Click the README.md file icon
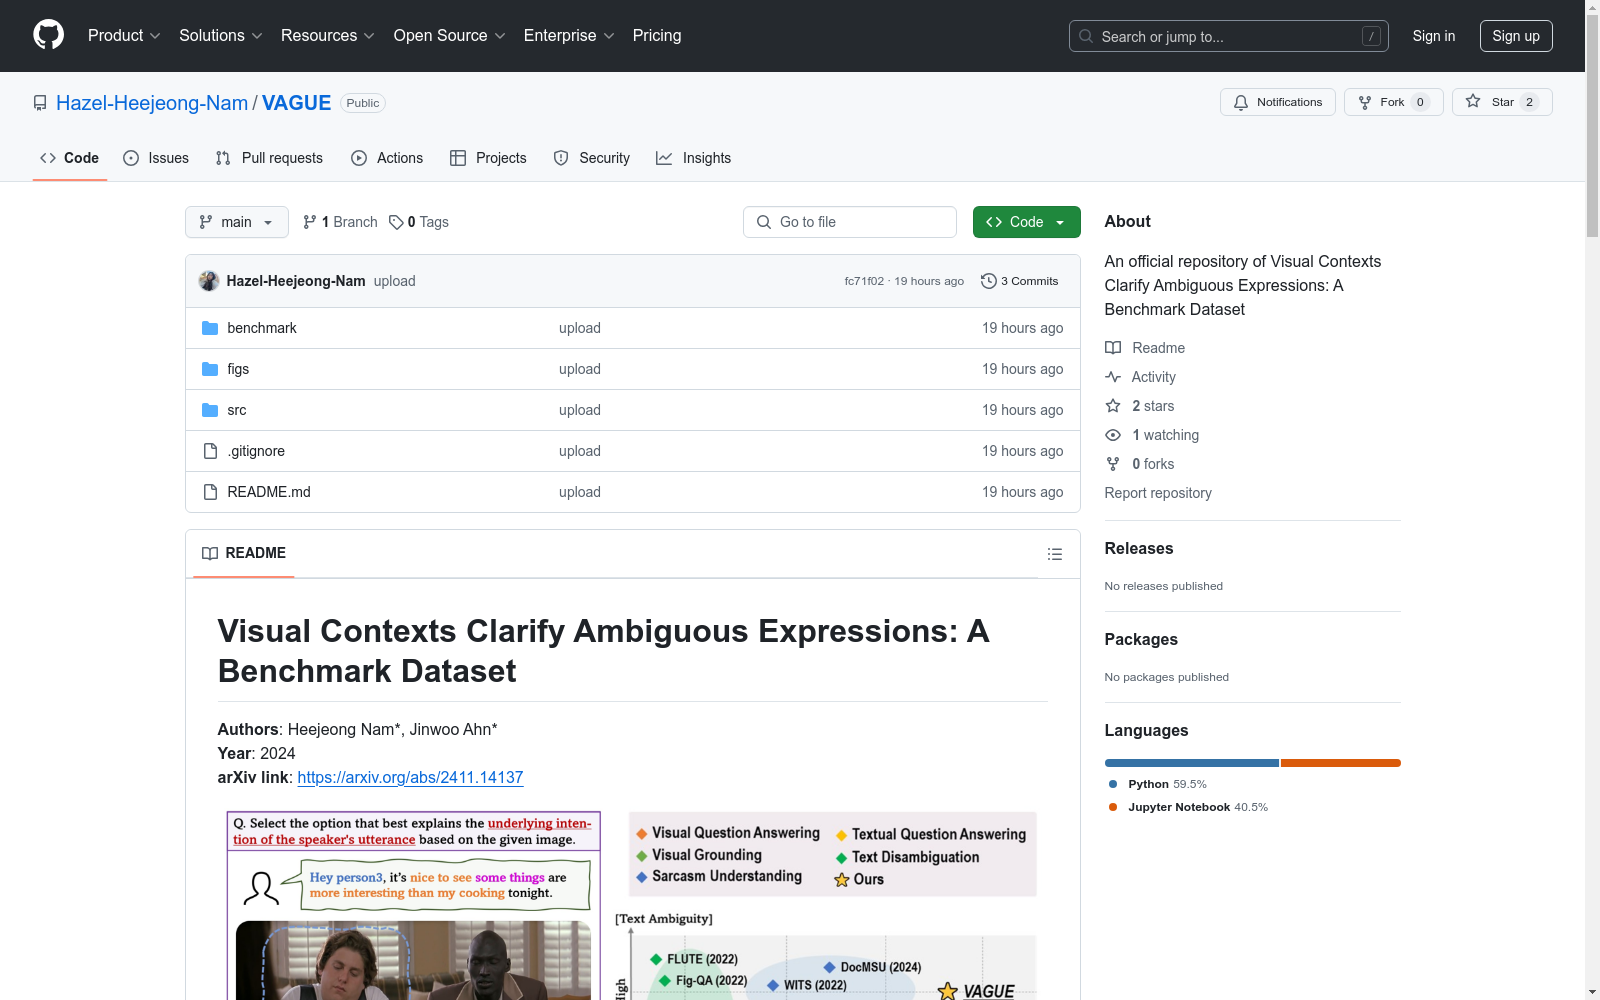This screenshot has height=1000, width=1600. [x=210, y=492]
